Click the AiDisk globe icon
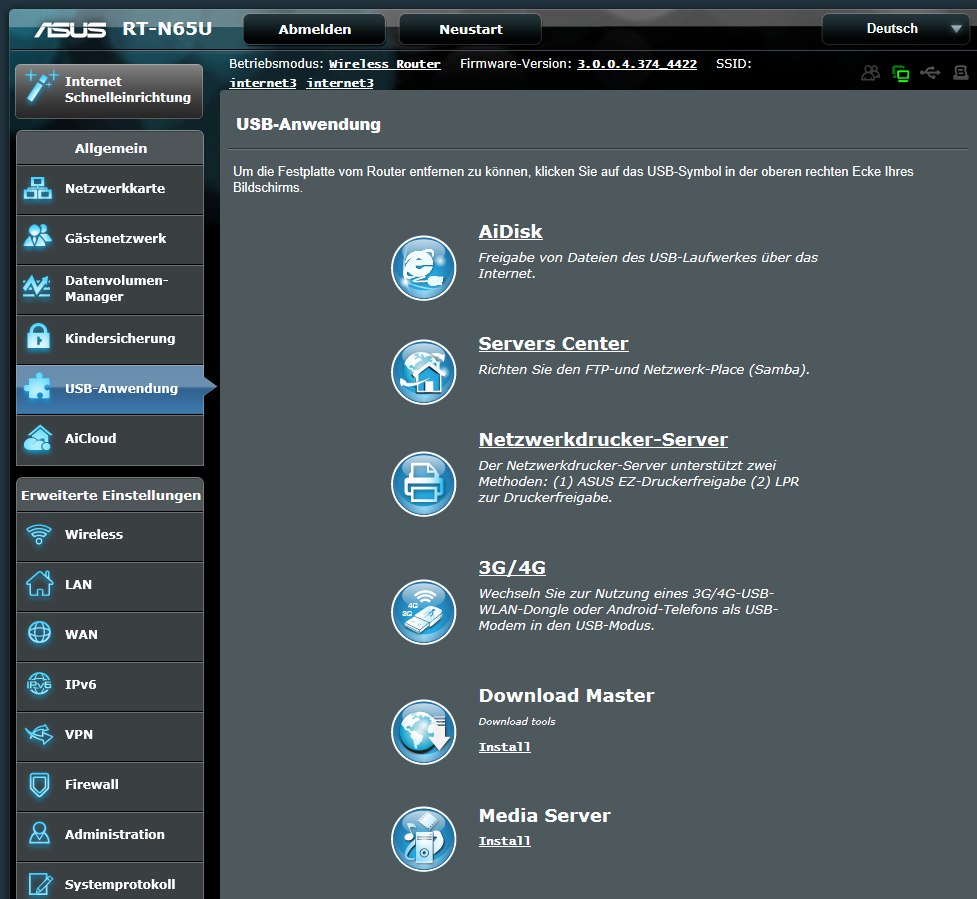The height and width of the screenshot is (899, 977). tap(423, 268)
